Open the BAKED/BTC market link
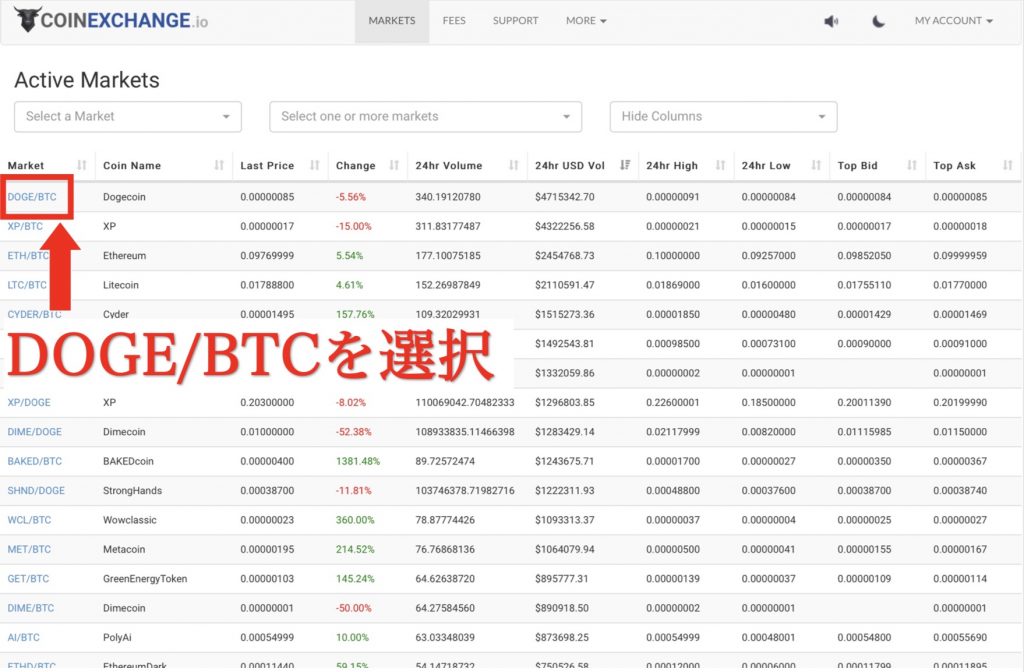1024x672 pixels. pos(35,461)
